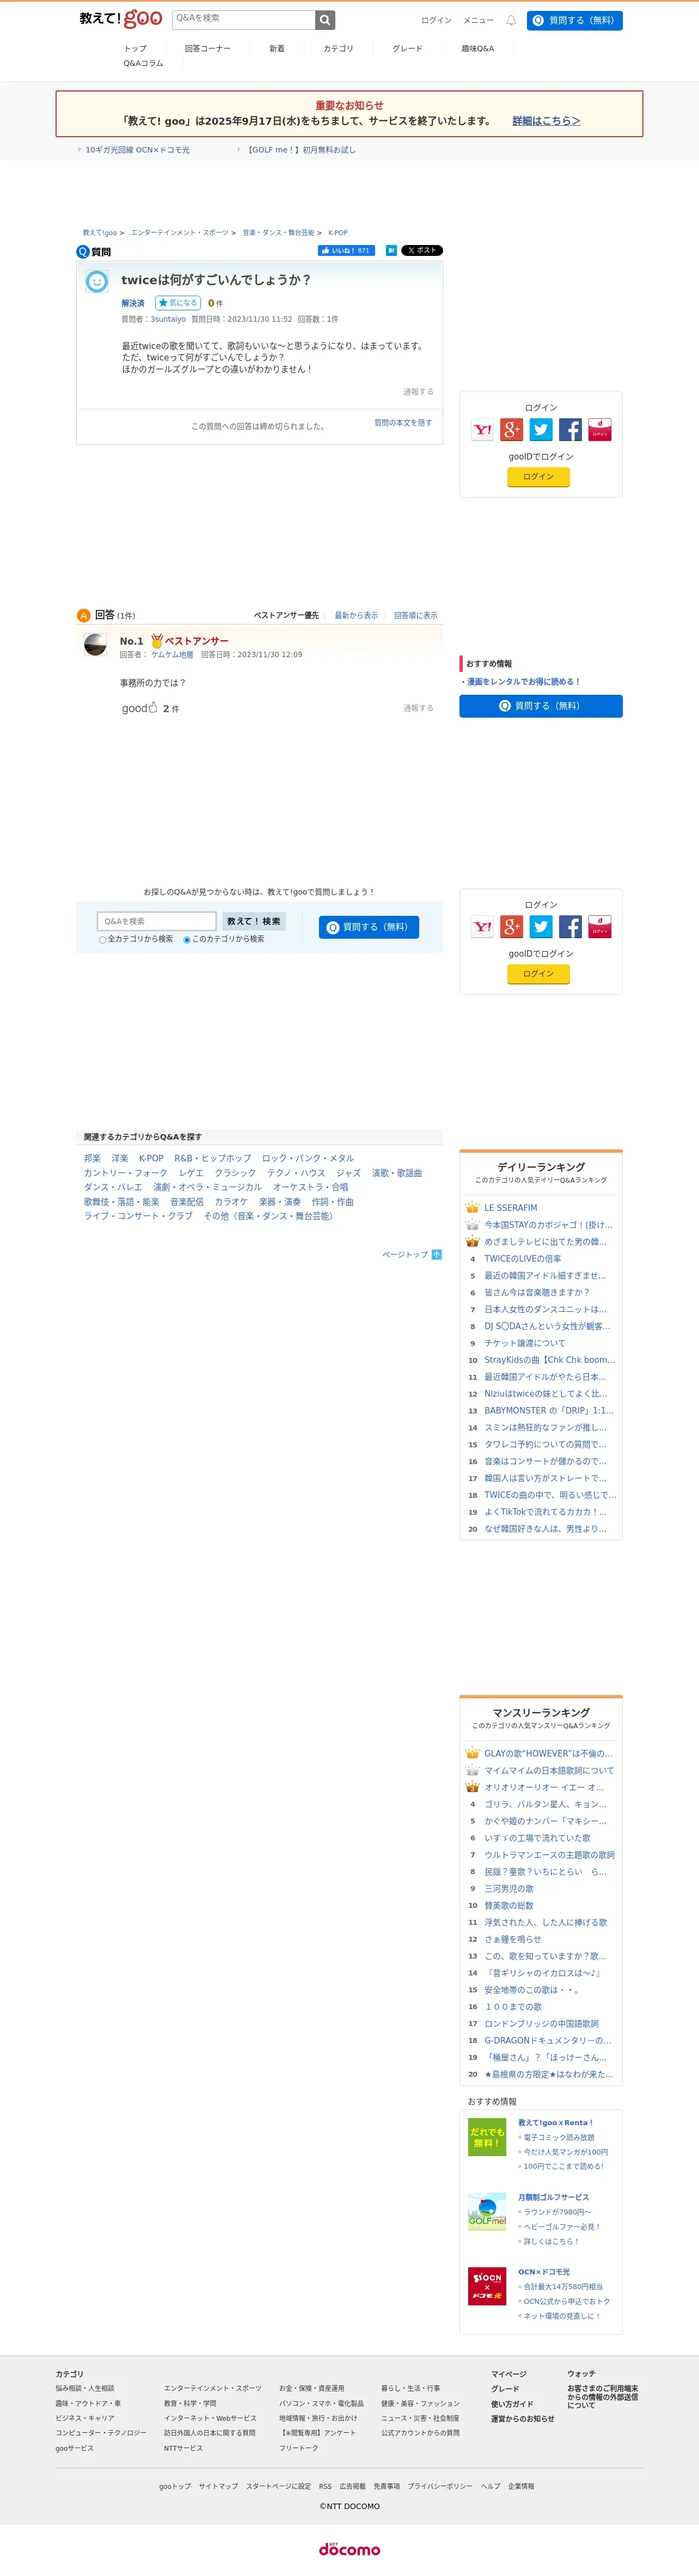Open the 回答コーナー navigation item
Image resolution: width=699 pixels, height=2576 pixels.
tap(207, 48)
